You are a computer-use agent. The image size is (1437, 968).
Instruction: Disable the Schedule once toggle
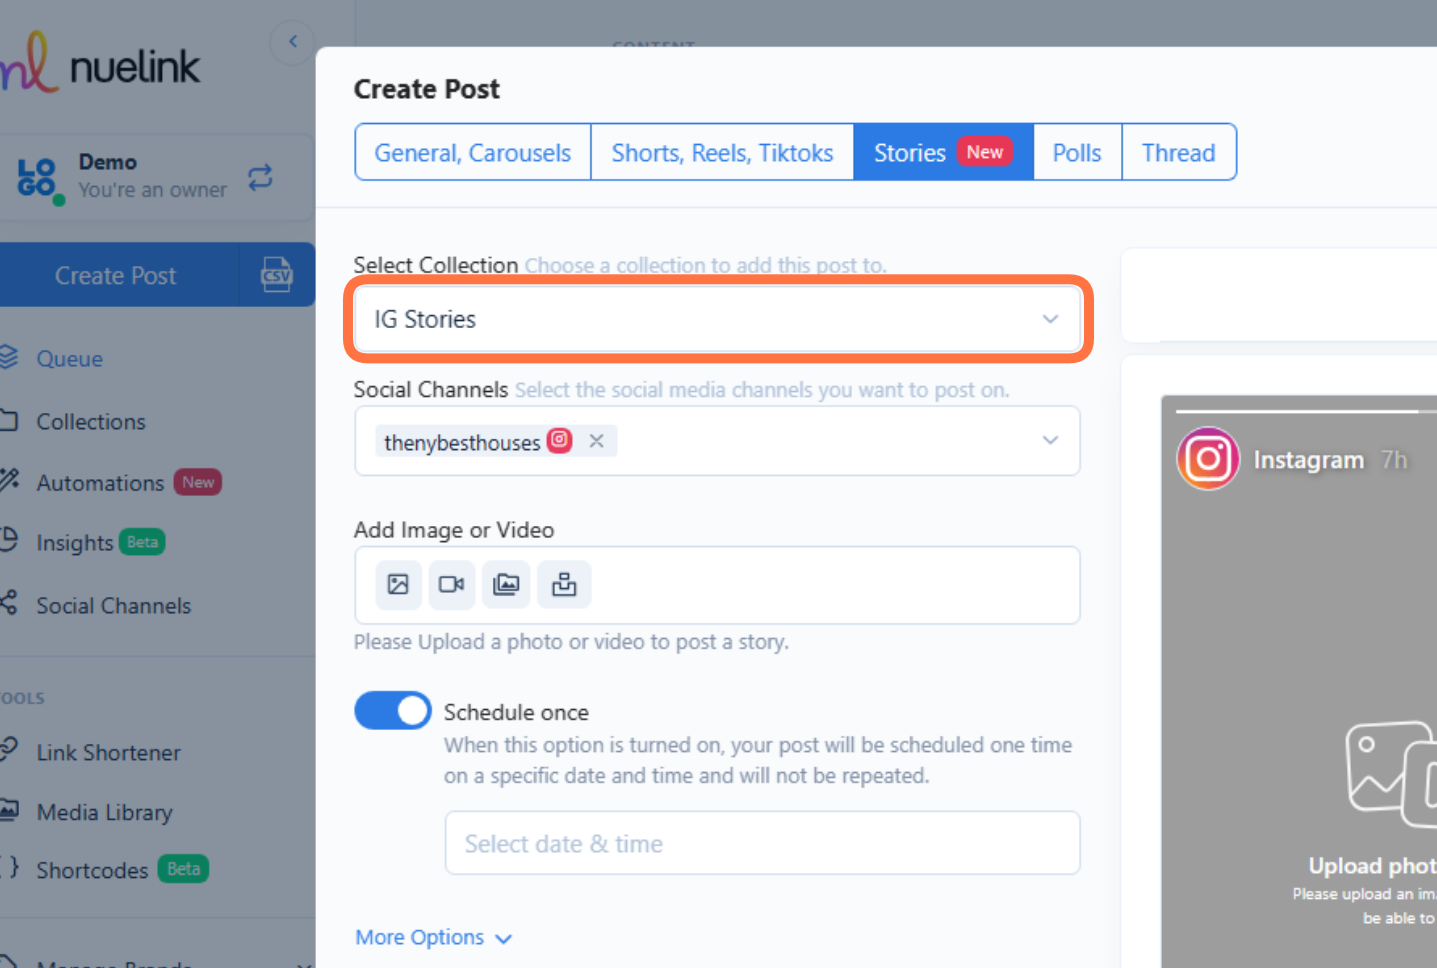[x=392, y=710]
